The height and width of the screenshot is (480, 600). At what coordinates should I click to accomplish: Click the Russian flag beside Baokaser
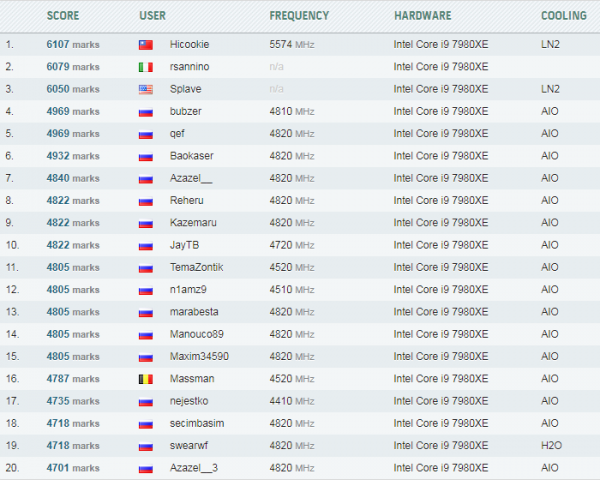pos(145,156)
